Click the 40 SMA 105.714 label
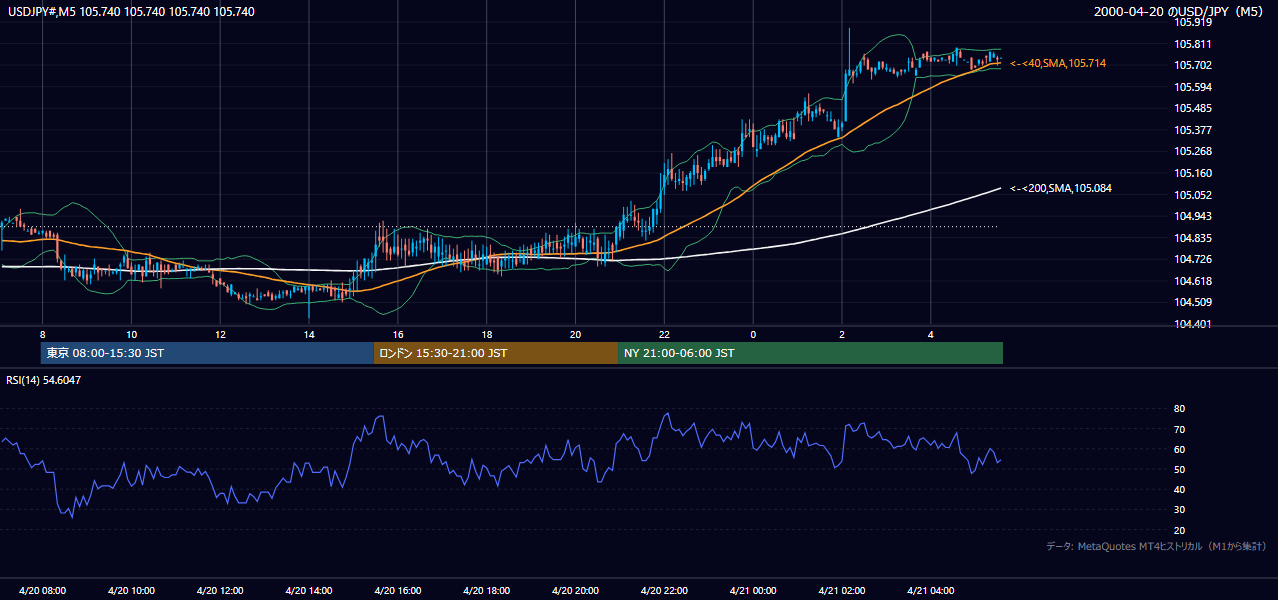Image resolution: width=1278 pixels, height=600 pixels. click(1058, 63)
